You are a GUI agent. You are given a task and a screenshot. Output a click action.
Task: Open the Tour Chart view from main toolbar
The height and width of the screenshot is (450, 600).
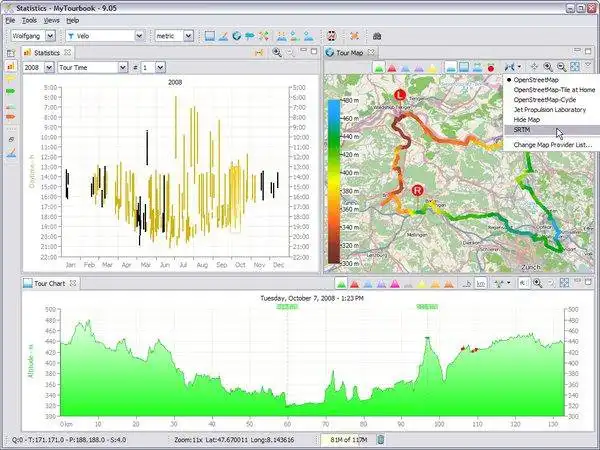pyautogui.click(x=209, y=36)
